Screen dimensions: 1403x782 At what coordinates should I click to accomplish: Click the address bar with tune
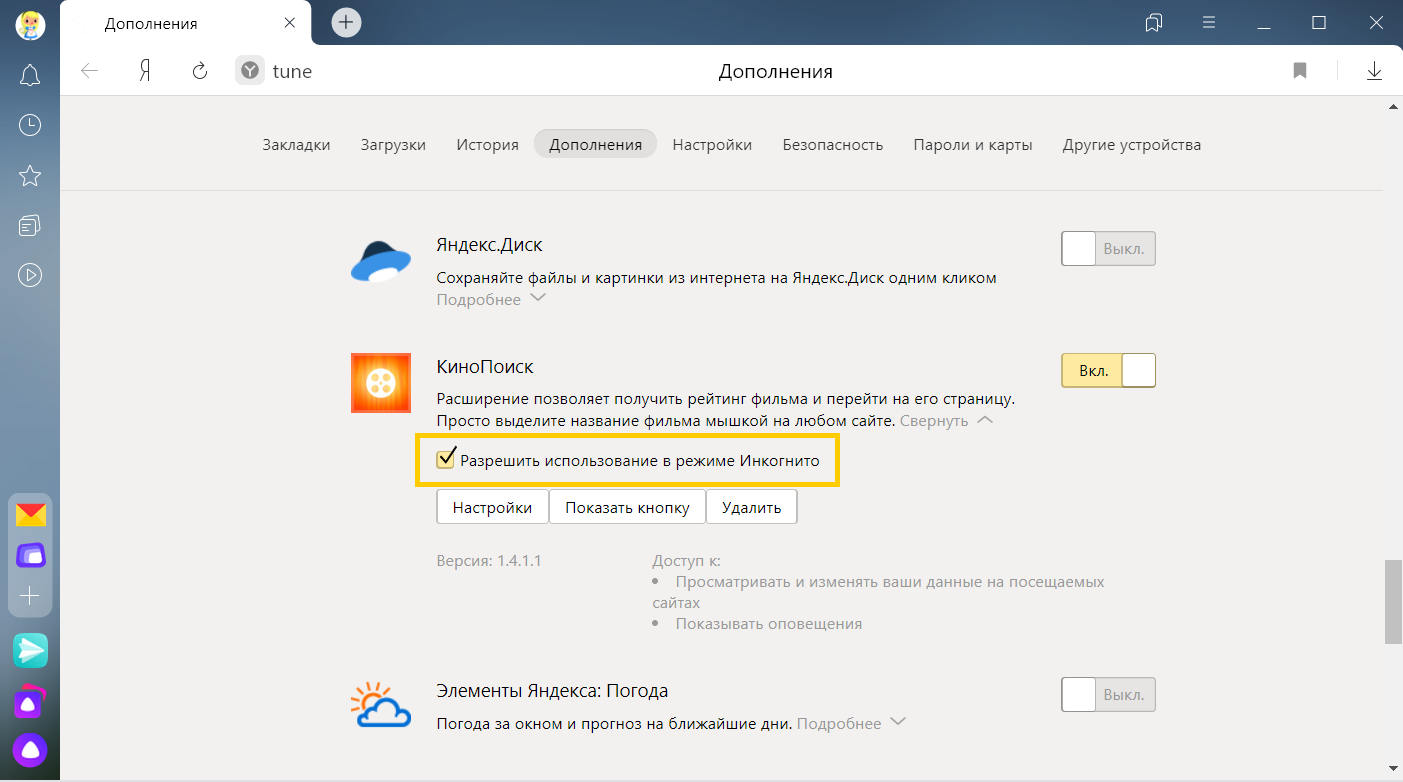tap(292, 71)
